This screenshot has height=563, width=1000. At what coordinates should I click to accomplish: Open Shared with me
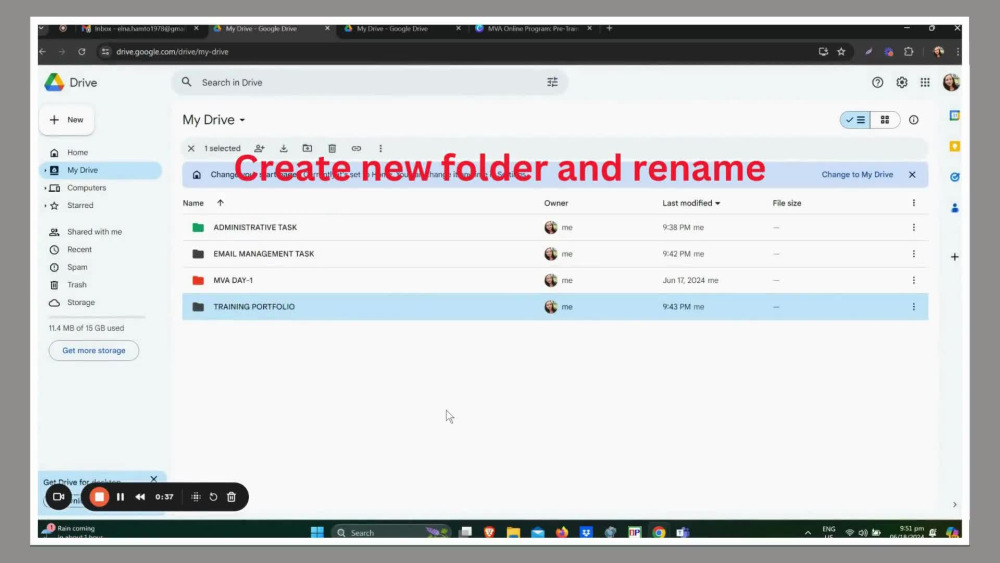tap(94, 232)
